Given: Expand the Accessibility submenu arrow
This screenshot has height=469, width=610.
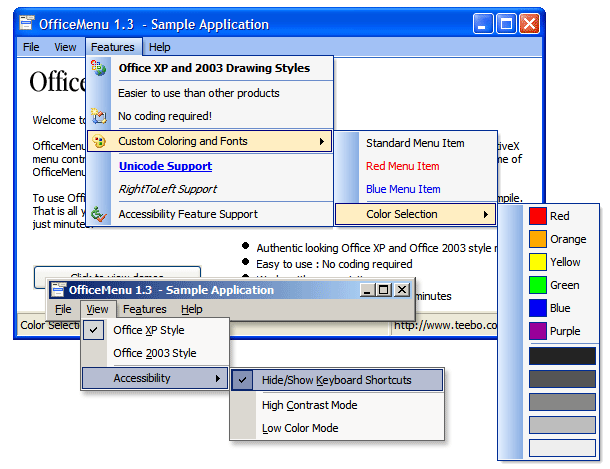Looking at the screenshot, I should click(218, 378).
